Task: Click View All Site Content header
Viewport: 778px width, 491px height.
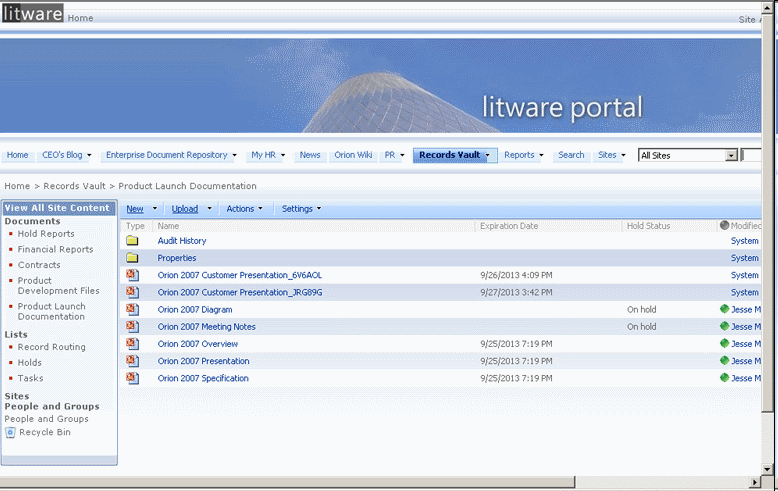Action: pos(57,208)
